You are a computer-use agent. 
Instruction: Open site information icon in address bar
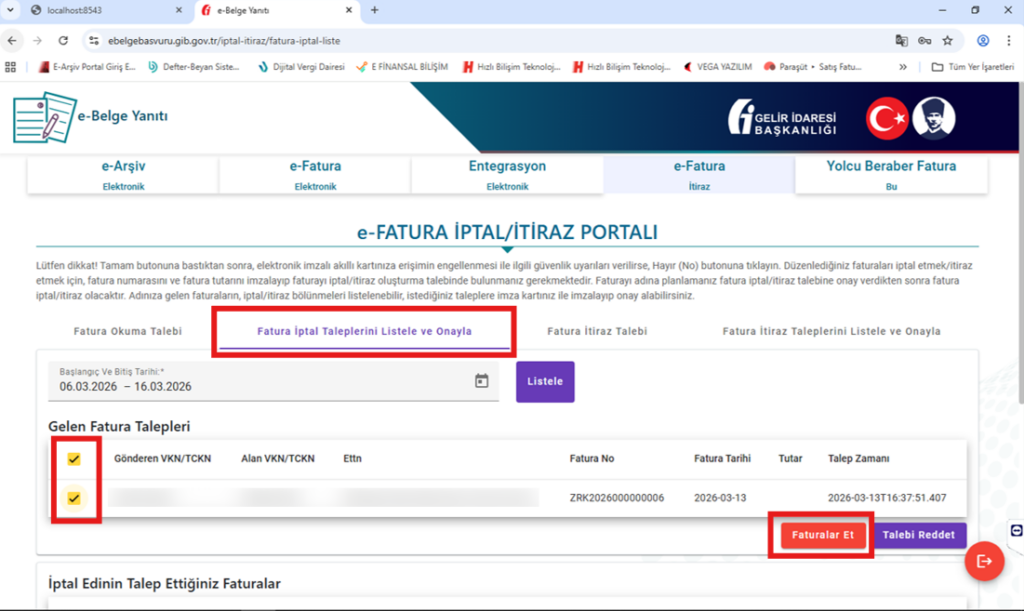pos(94,40)
